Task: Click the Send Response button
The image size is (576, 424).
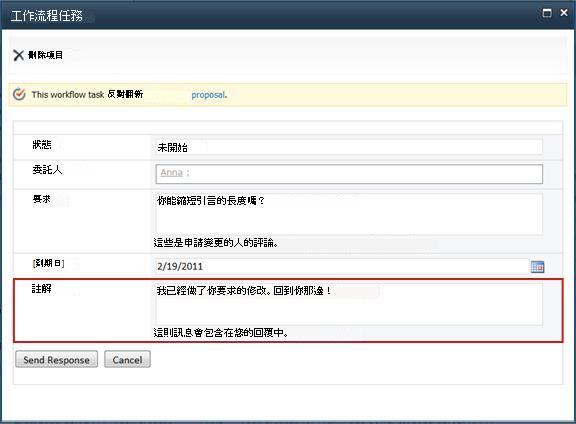Action: [x=57, y=359]
